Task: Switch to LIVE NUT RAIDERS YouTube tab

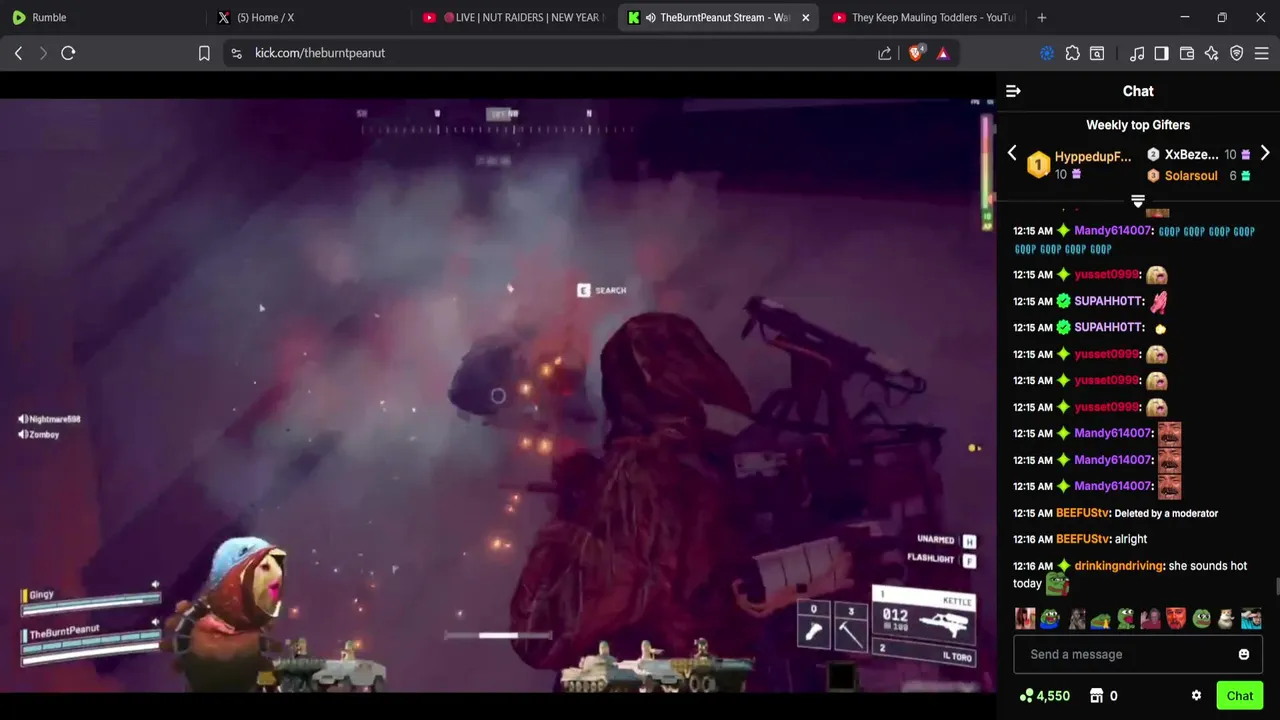Action: (x=511, y=17)
